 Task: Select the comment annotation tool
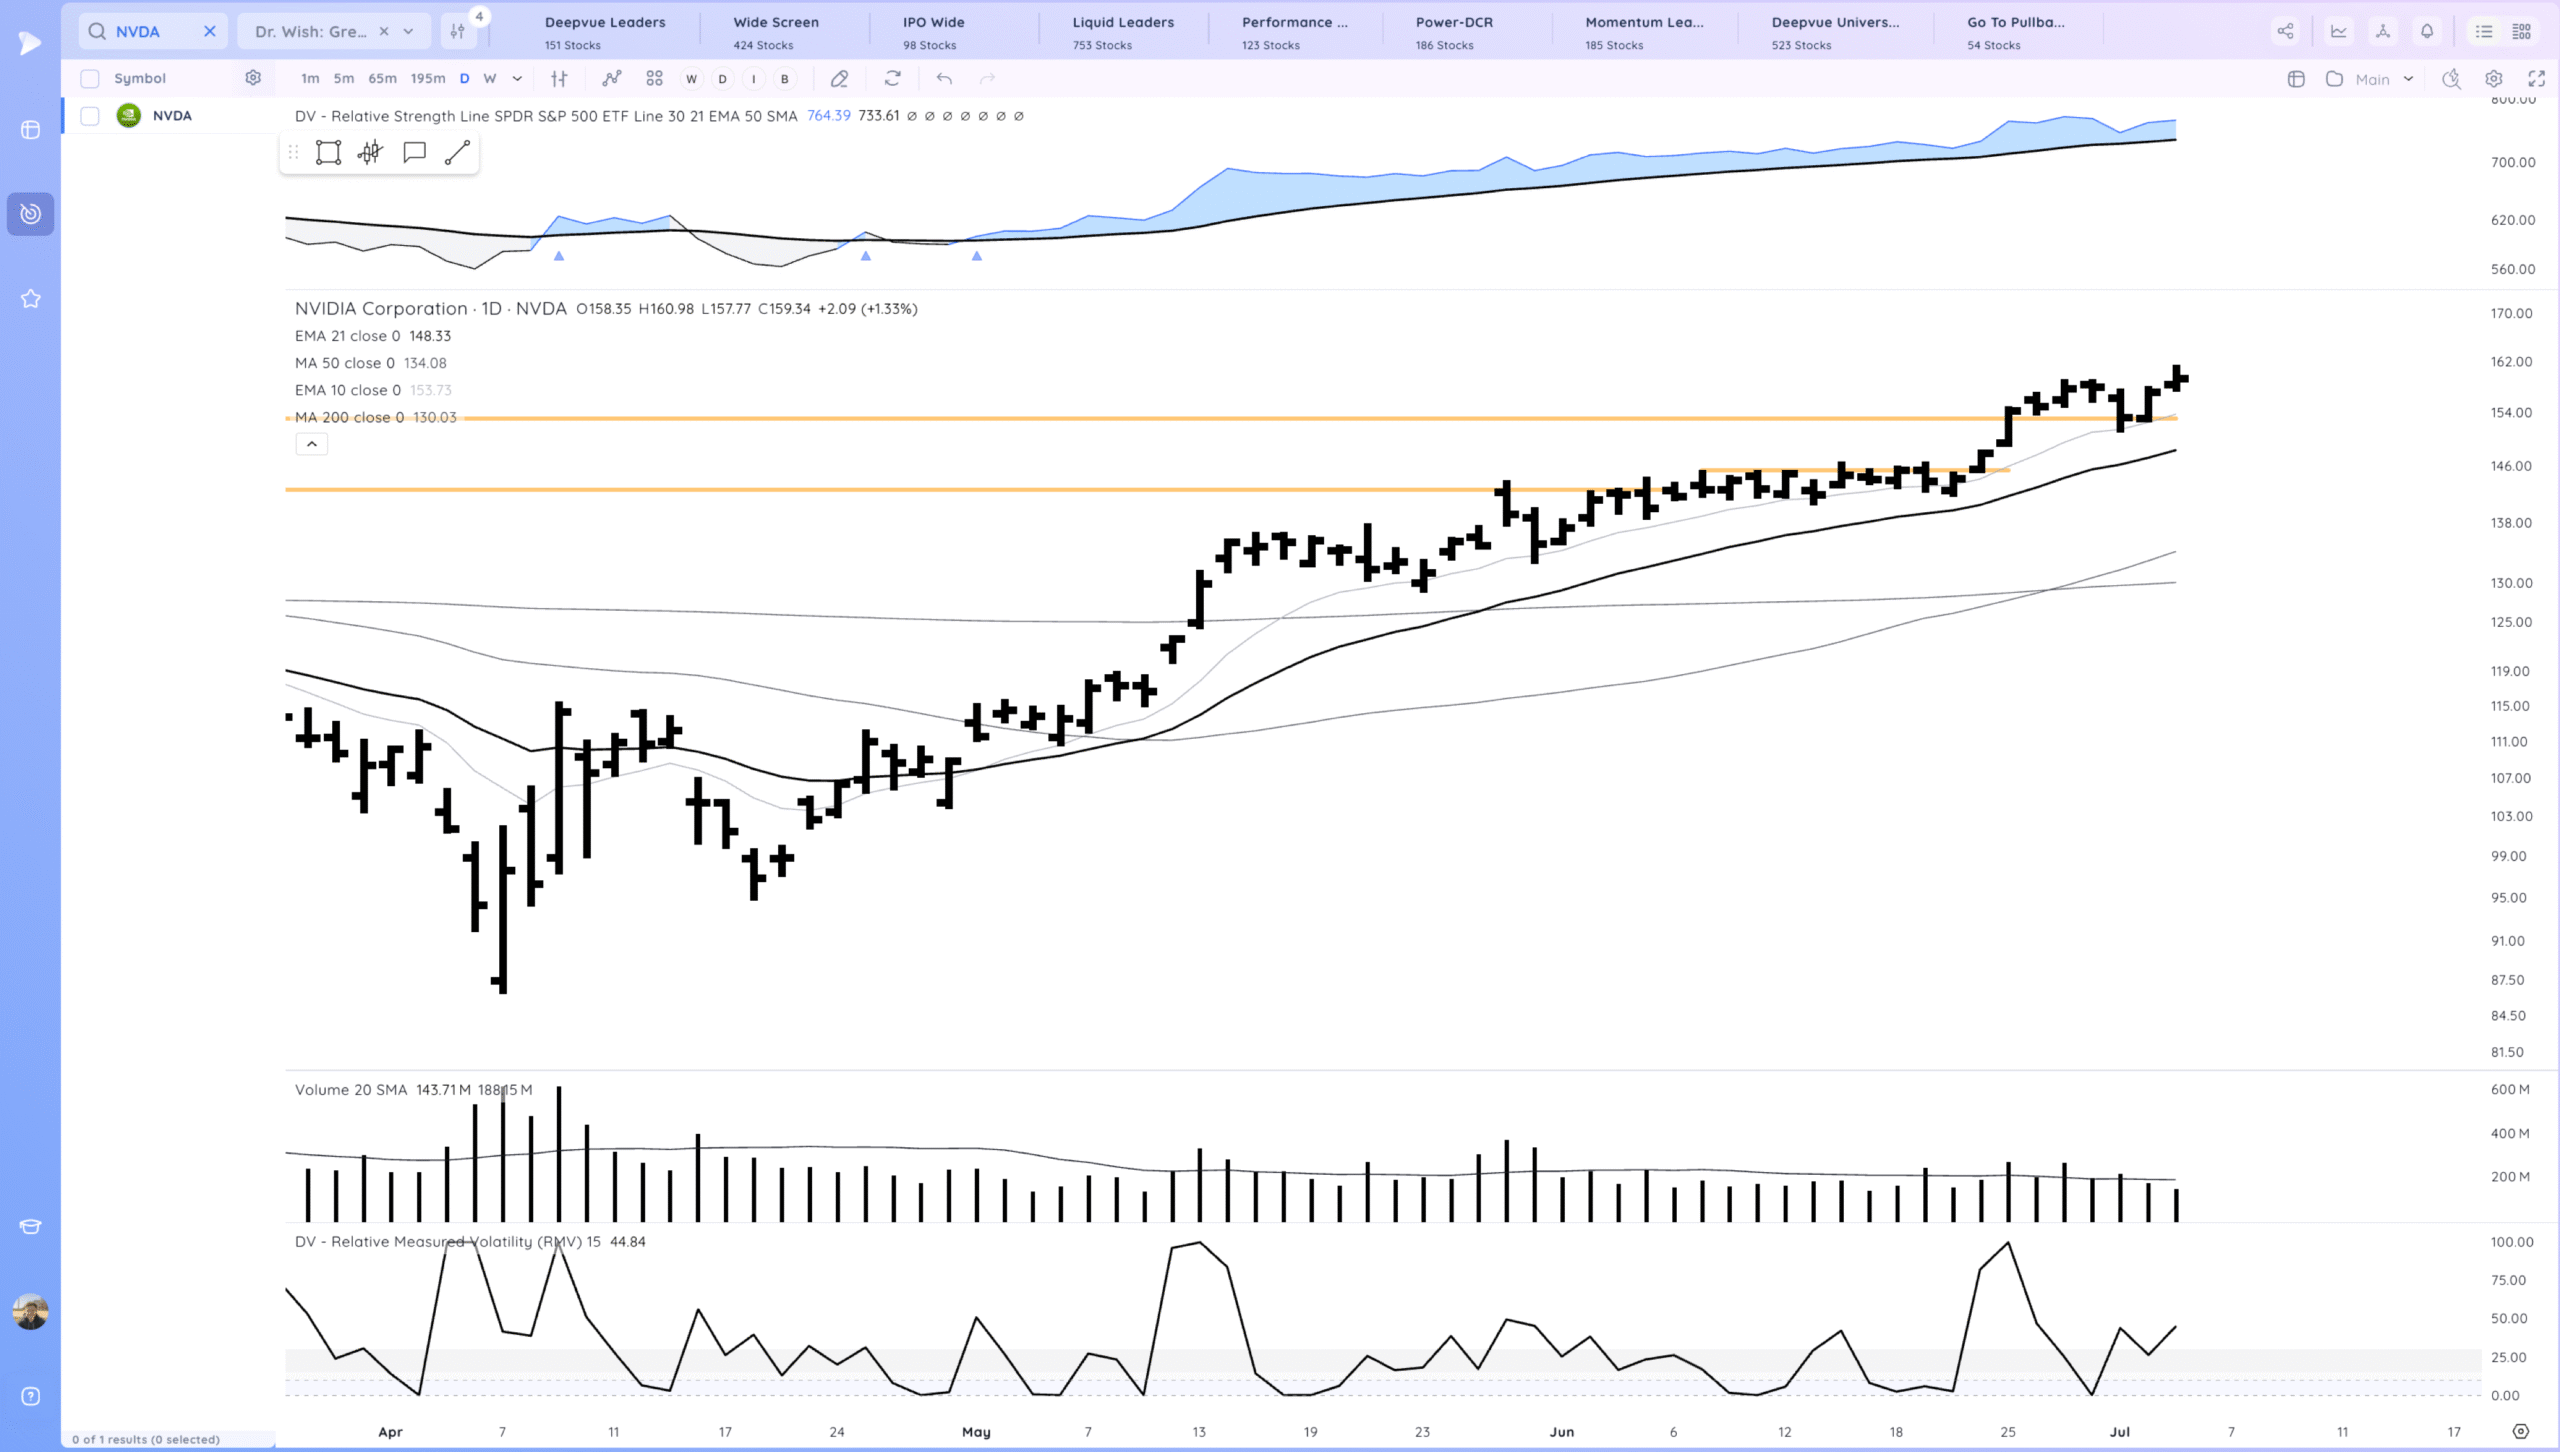coord(414,153)
